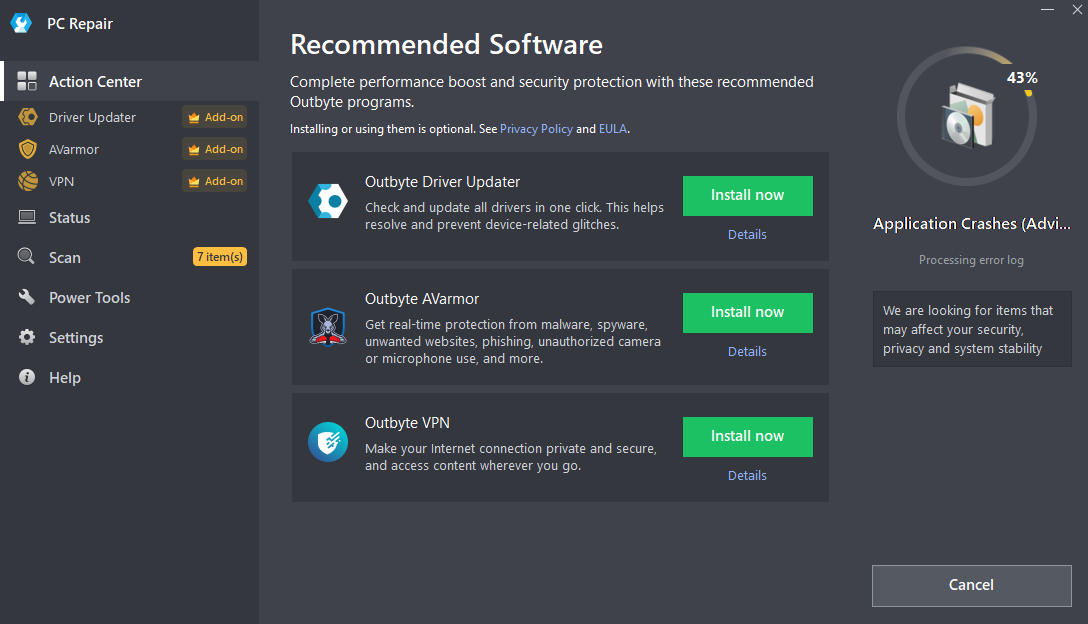
Task: Install Outbyte Driver Updater now
Action: [747, 195]
